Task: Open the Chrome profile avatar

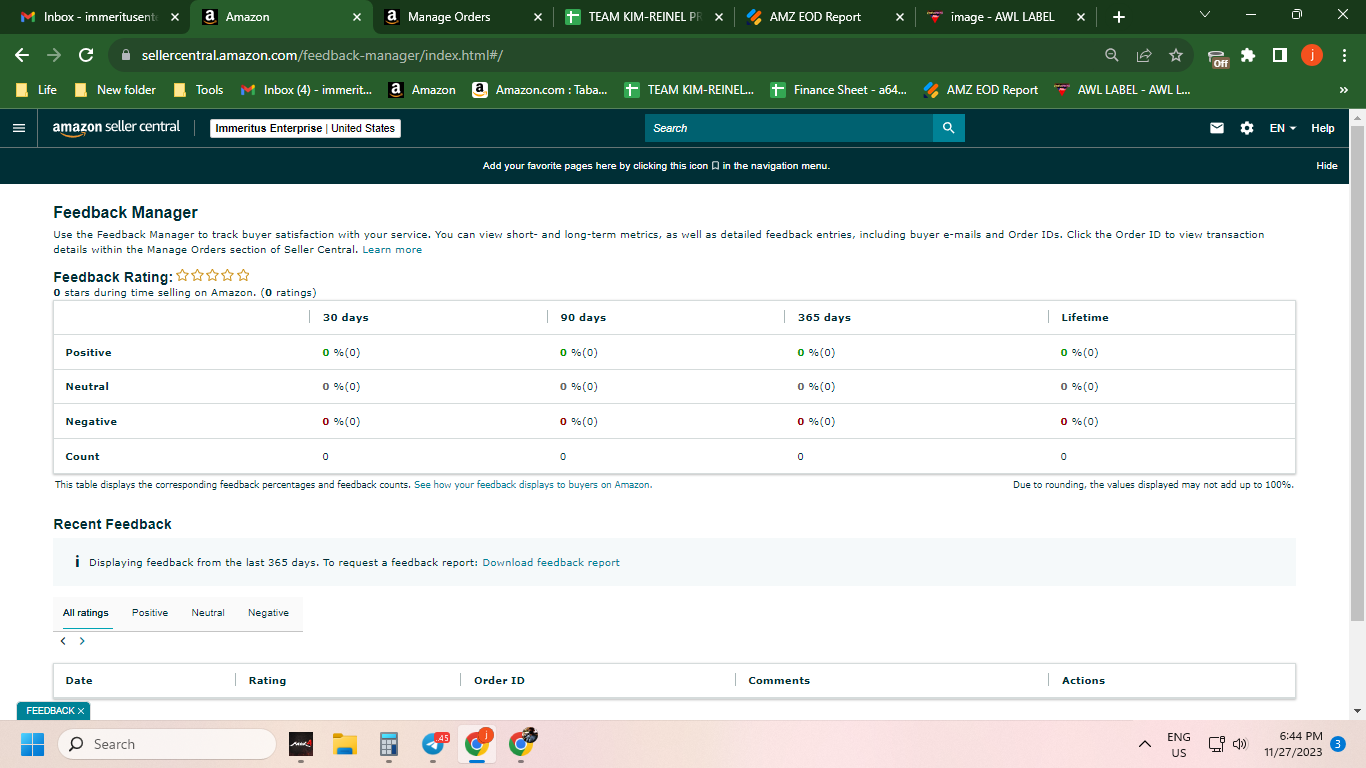Action: (1312, 55)
